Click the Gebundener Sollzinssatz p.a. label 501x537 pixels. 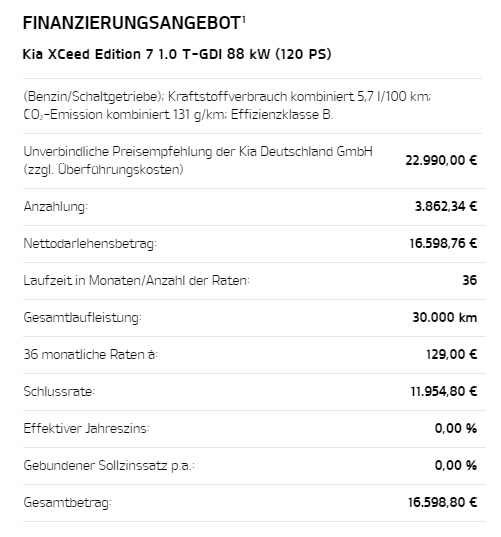pyautogui.click(x=109, y=465)
